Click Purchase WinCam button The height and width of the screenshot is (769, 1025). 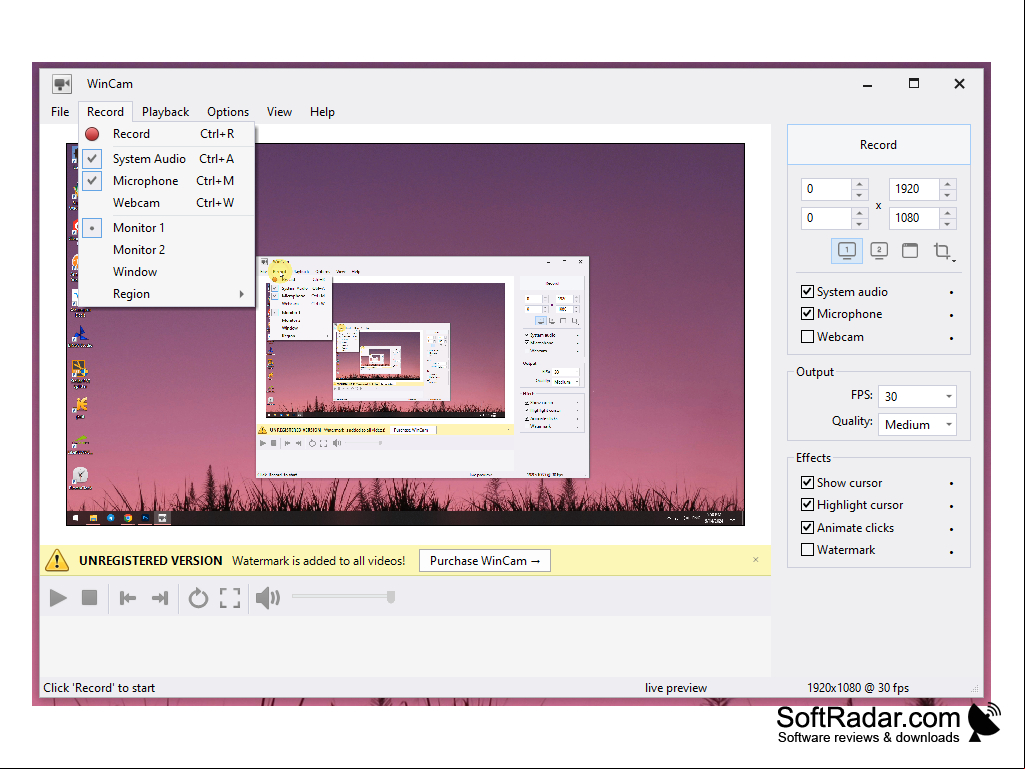click(484, 560)
